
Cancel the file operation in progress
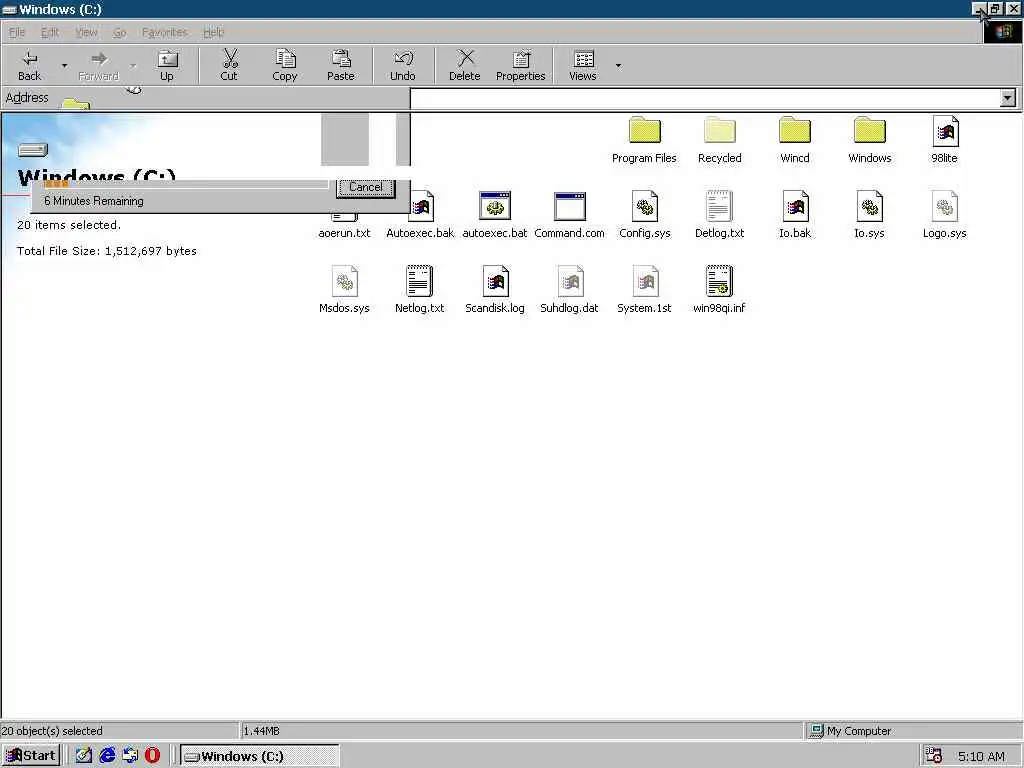point(366,187)
